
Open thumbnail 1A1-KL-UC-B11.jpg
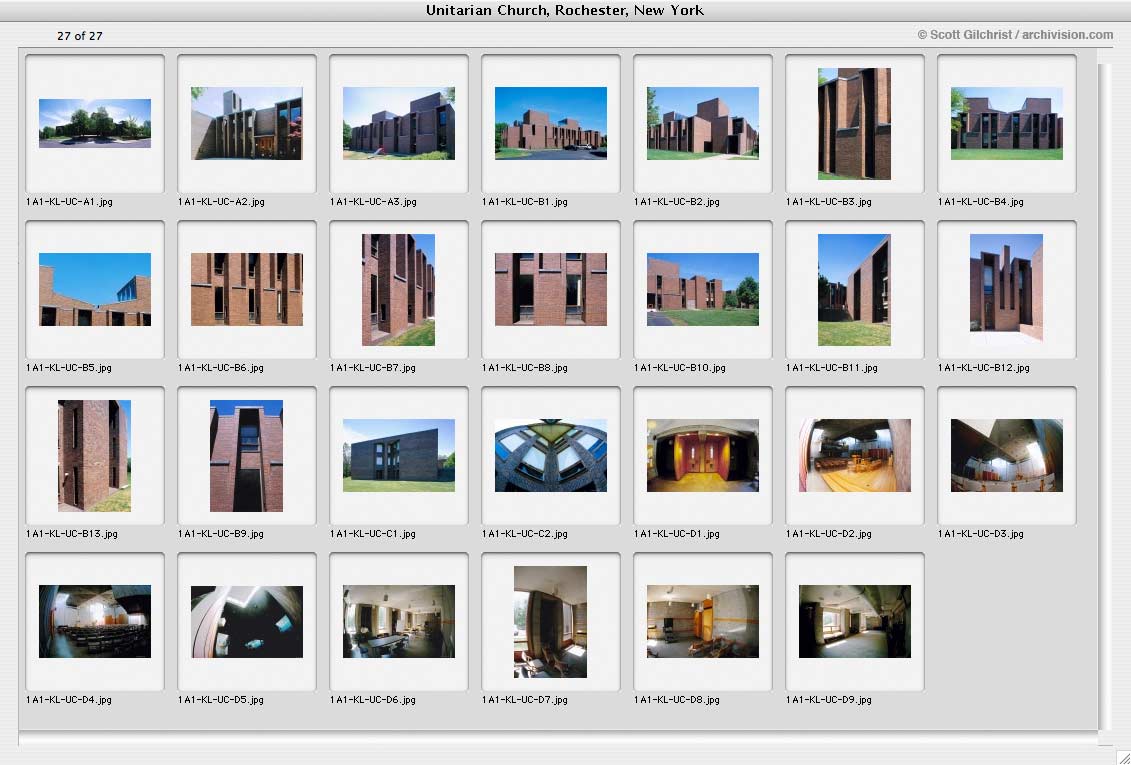click(855, 290)
